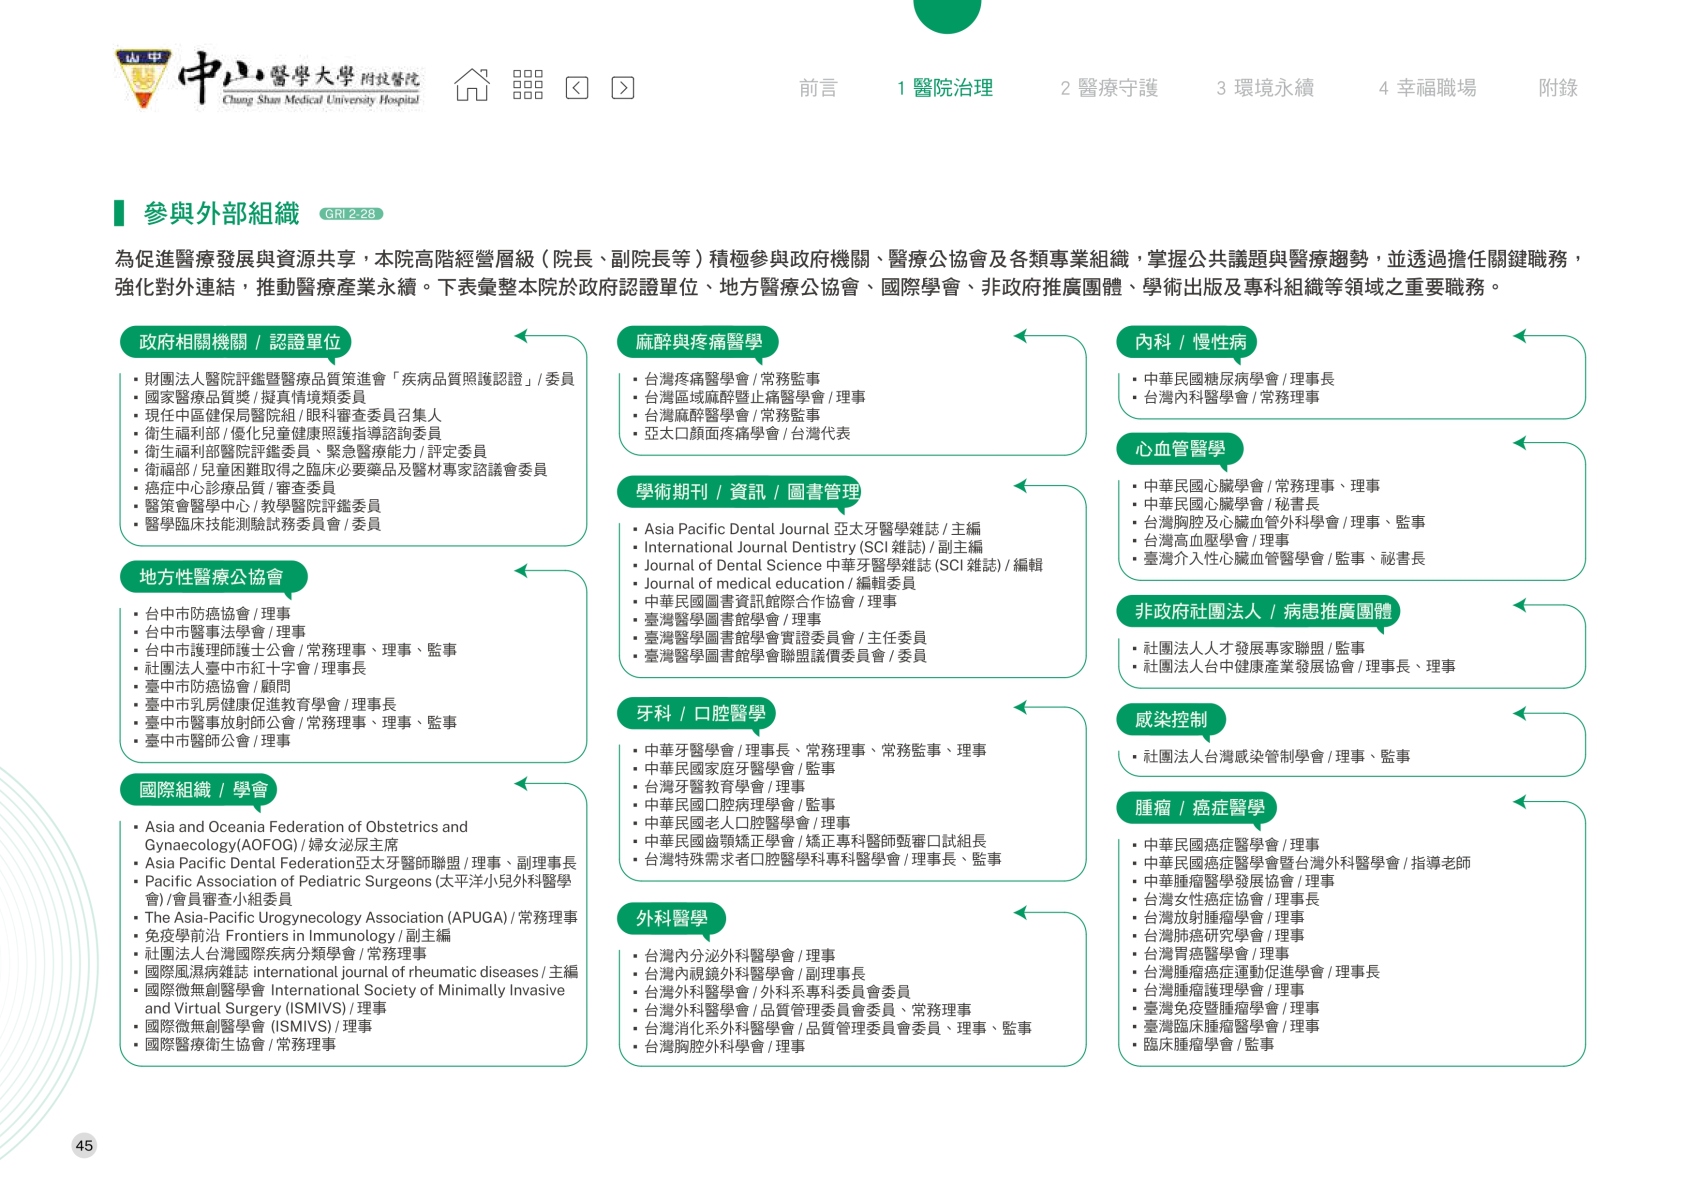The image size is (1697, 1200).
Task: Switch to 2 醫療守護 tab
Action: point(1108,88)
